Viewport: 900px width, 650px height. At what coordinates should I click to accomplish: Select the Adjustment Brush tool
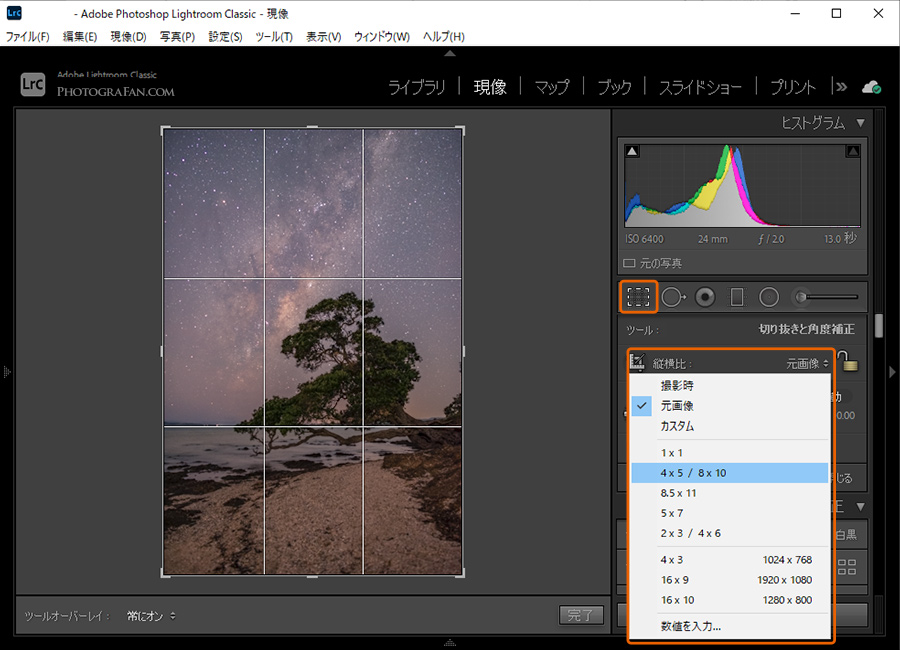click(825, 297)
